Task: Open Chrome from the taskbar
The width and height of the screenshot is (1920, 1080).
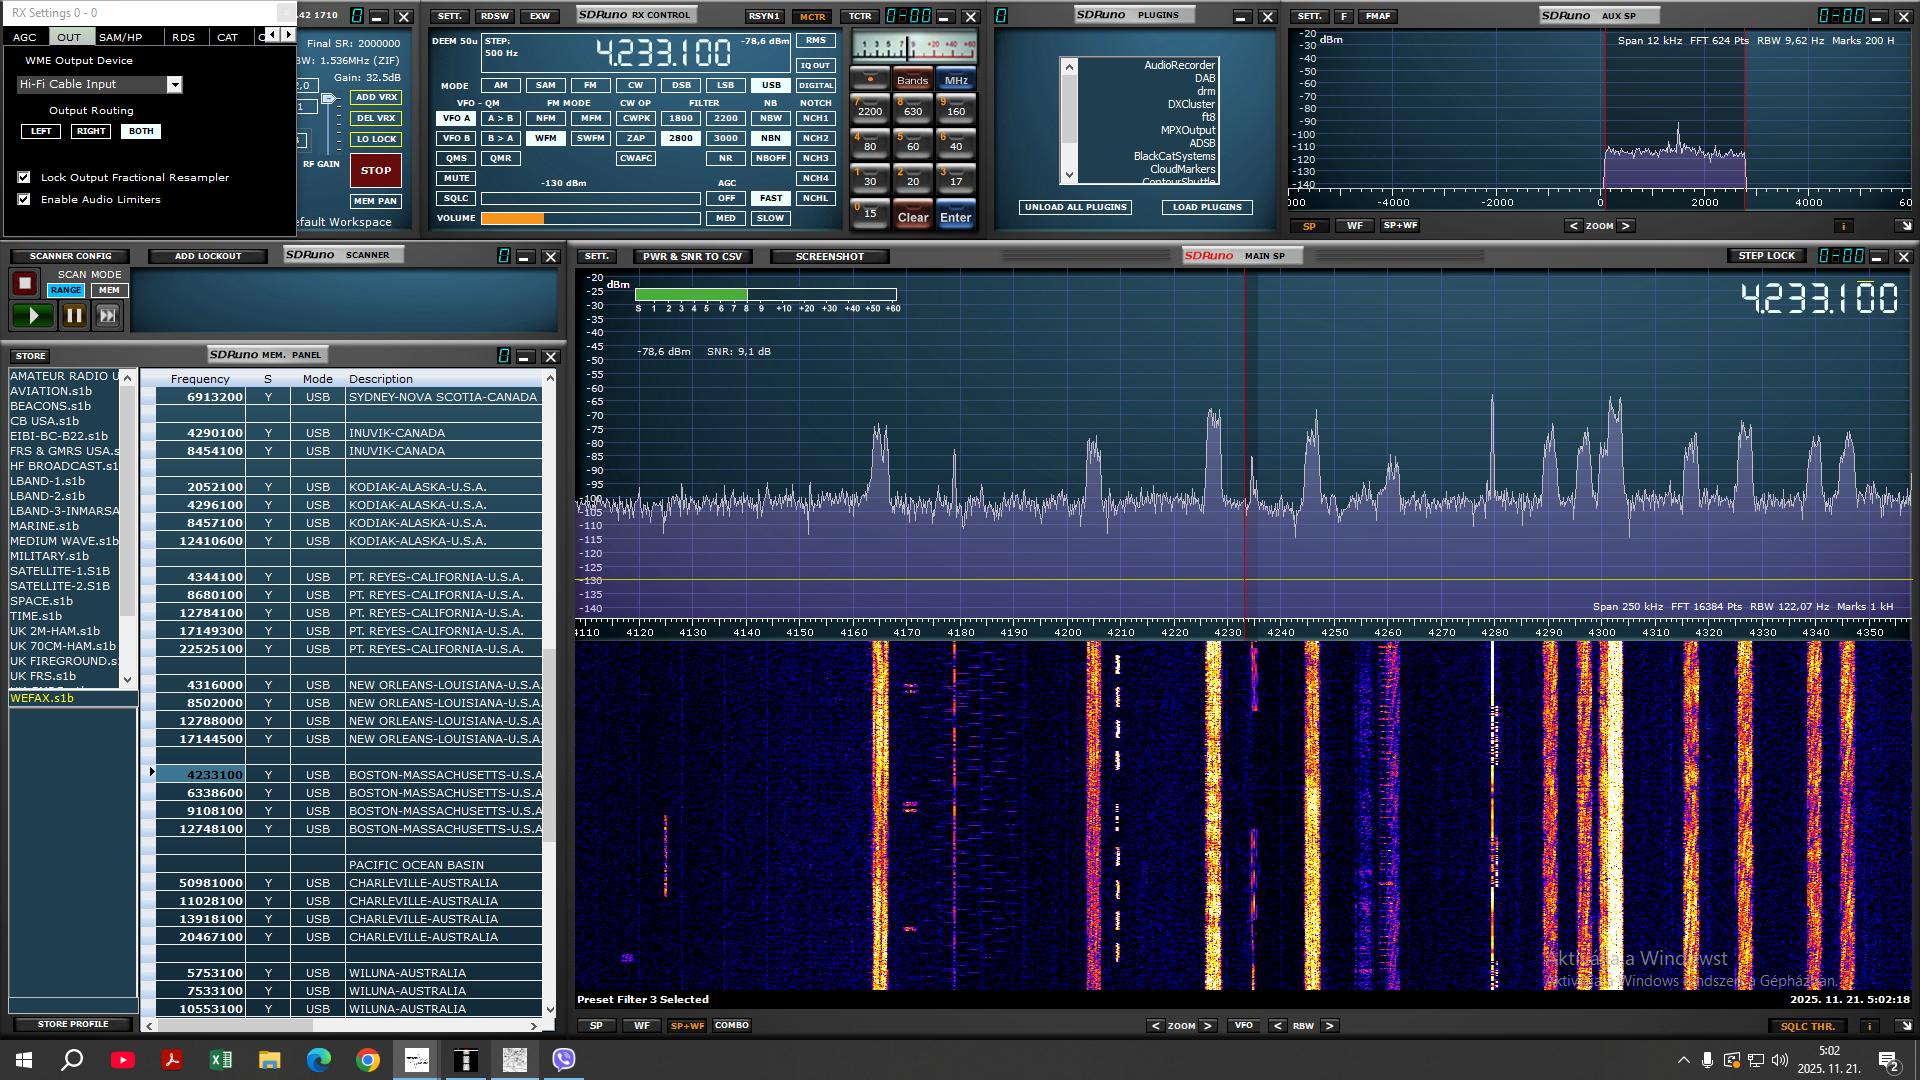Action: point(368,1060)
